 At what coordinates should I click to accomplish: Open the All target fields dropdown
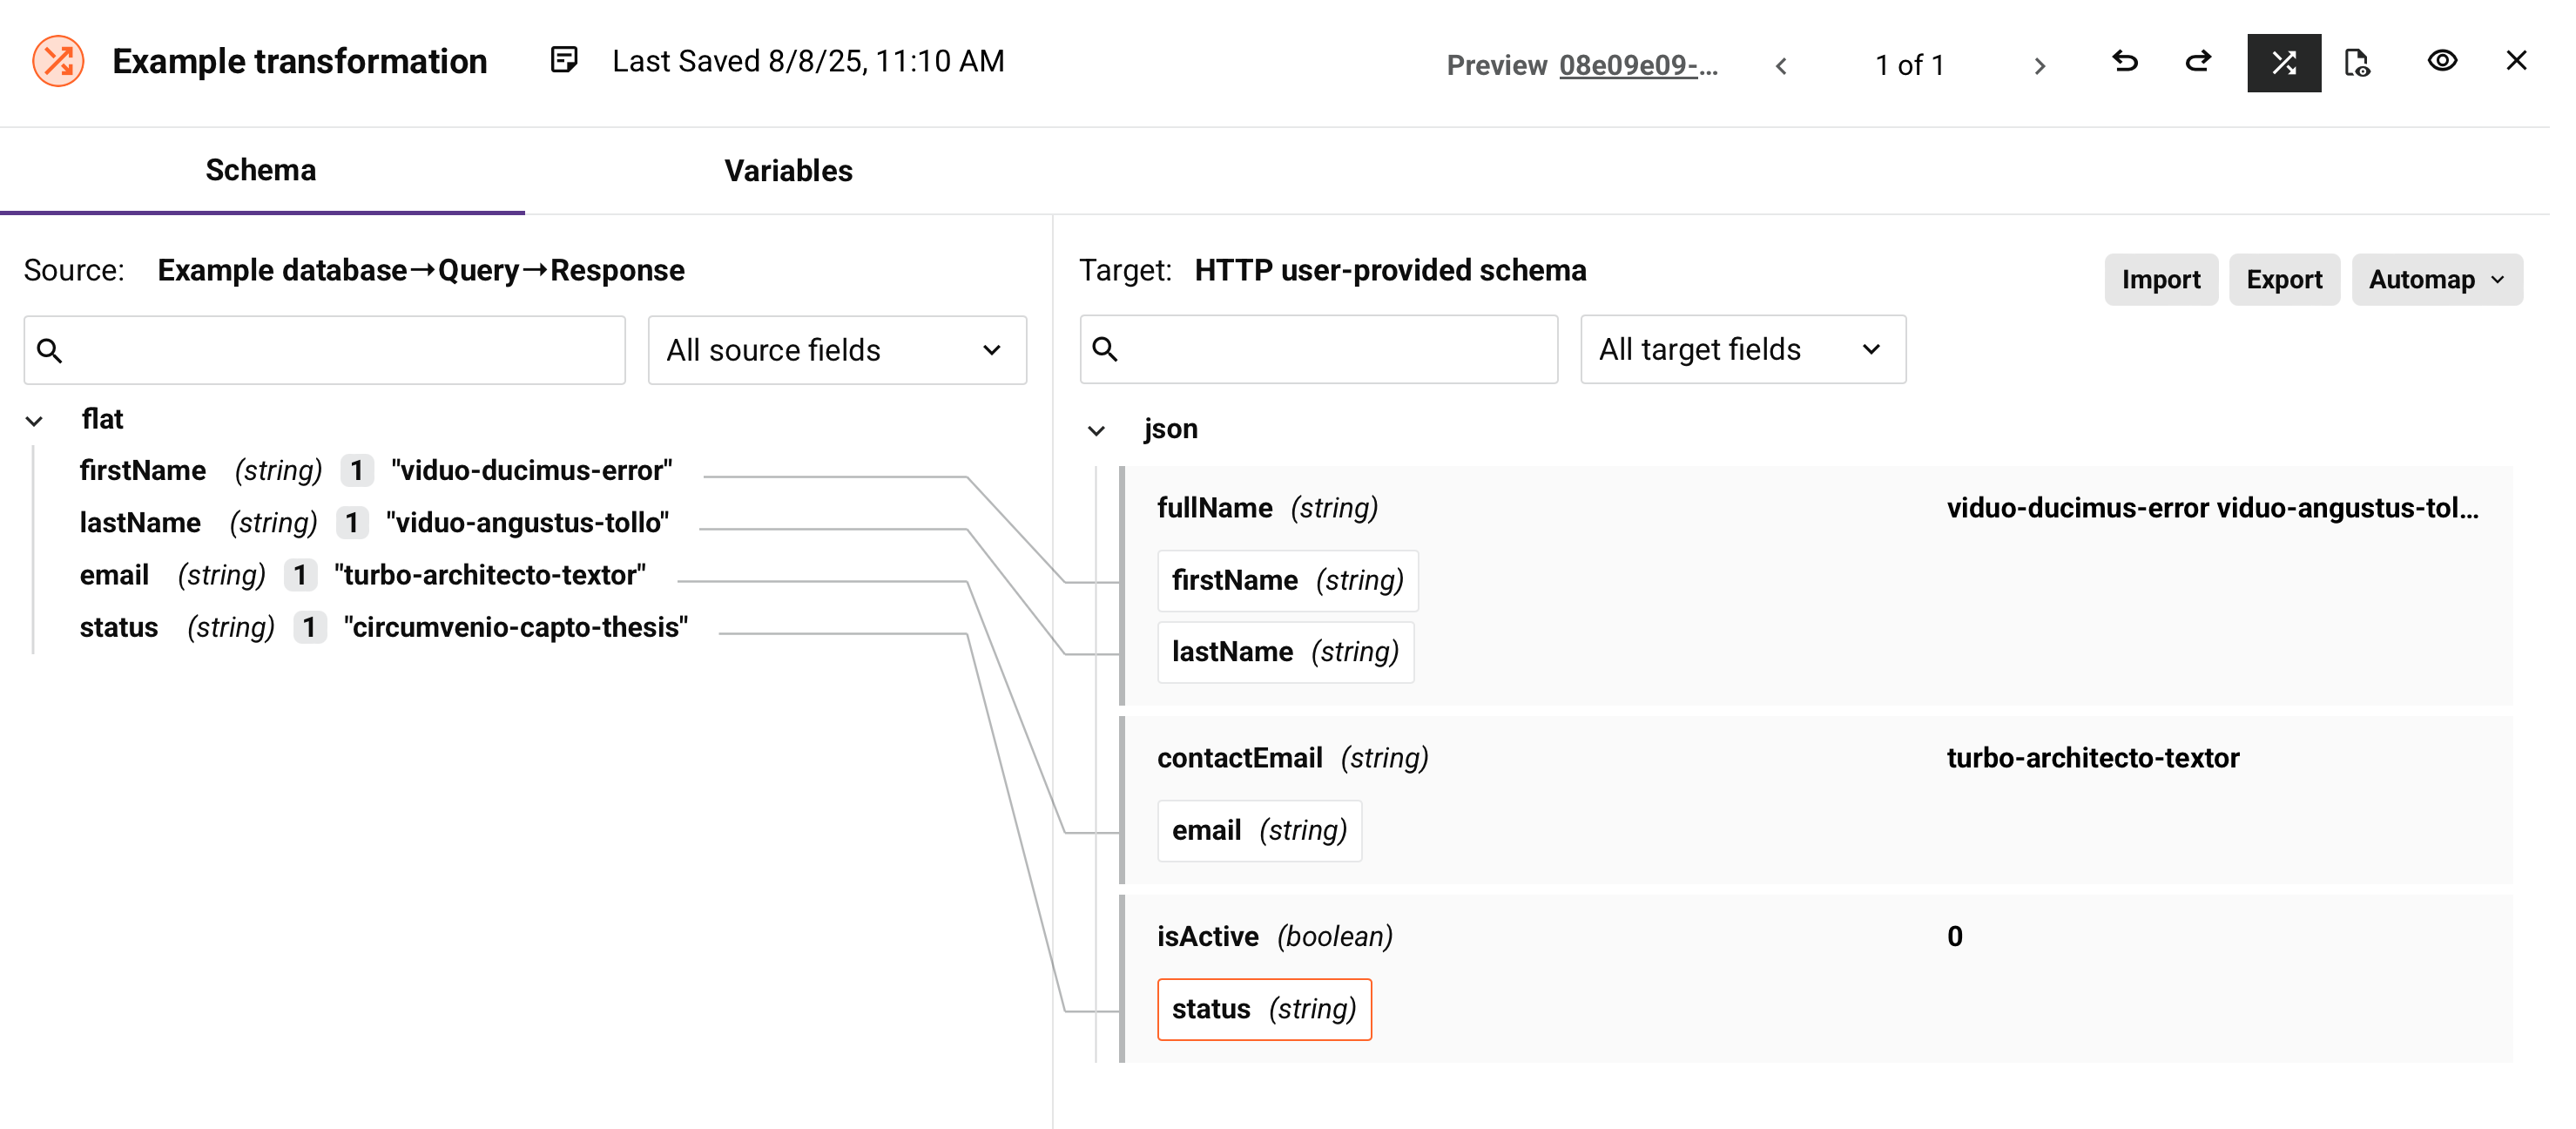click(1742, 349)
